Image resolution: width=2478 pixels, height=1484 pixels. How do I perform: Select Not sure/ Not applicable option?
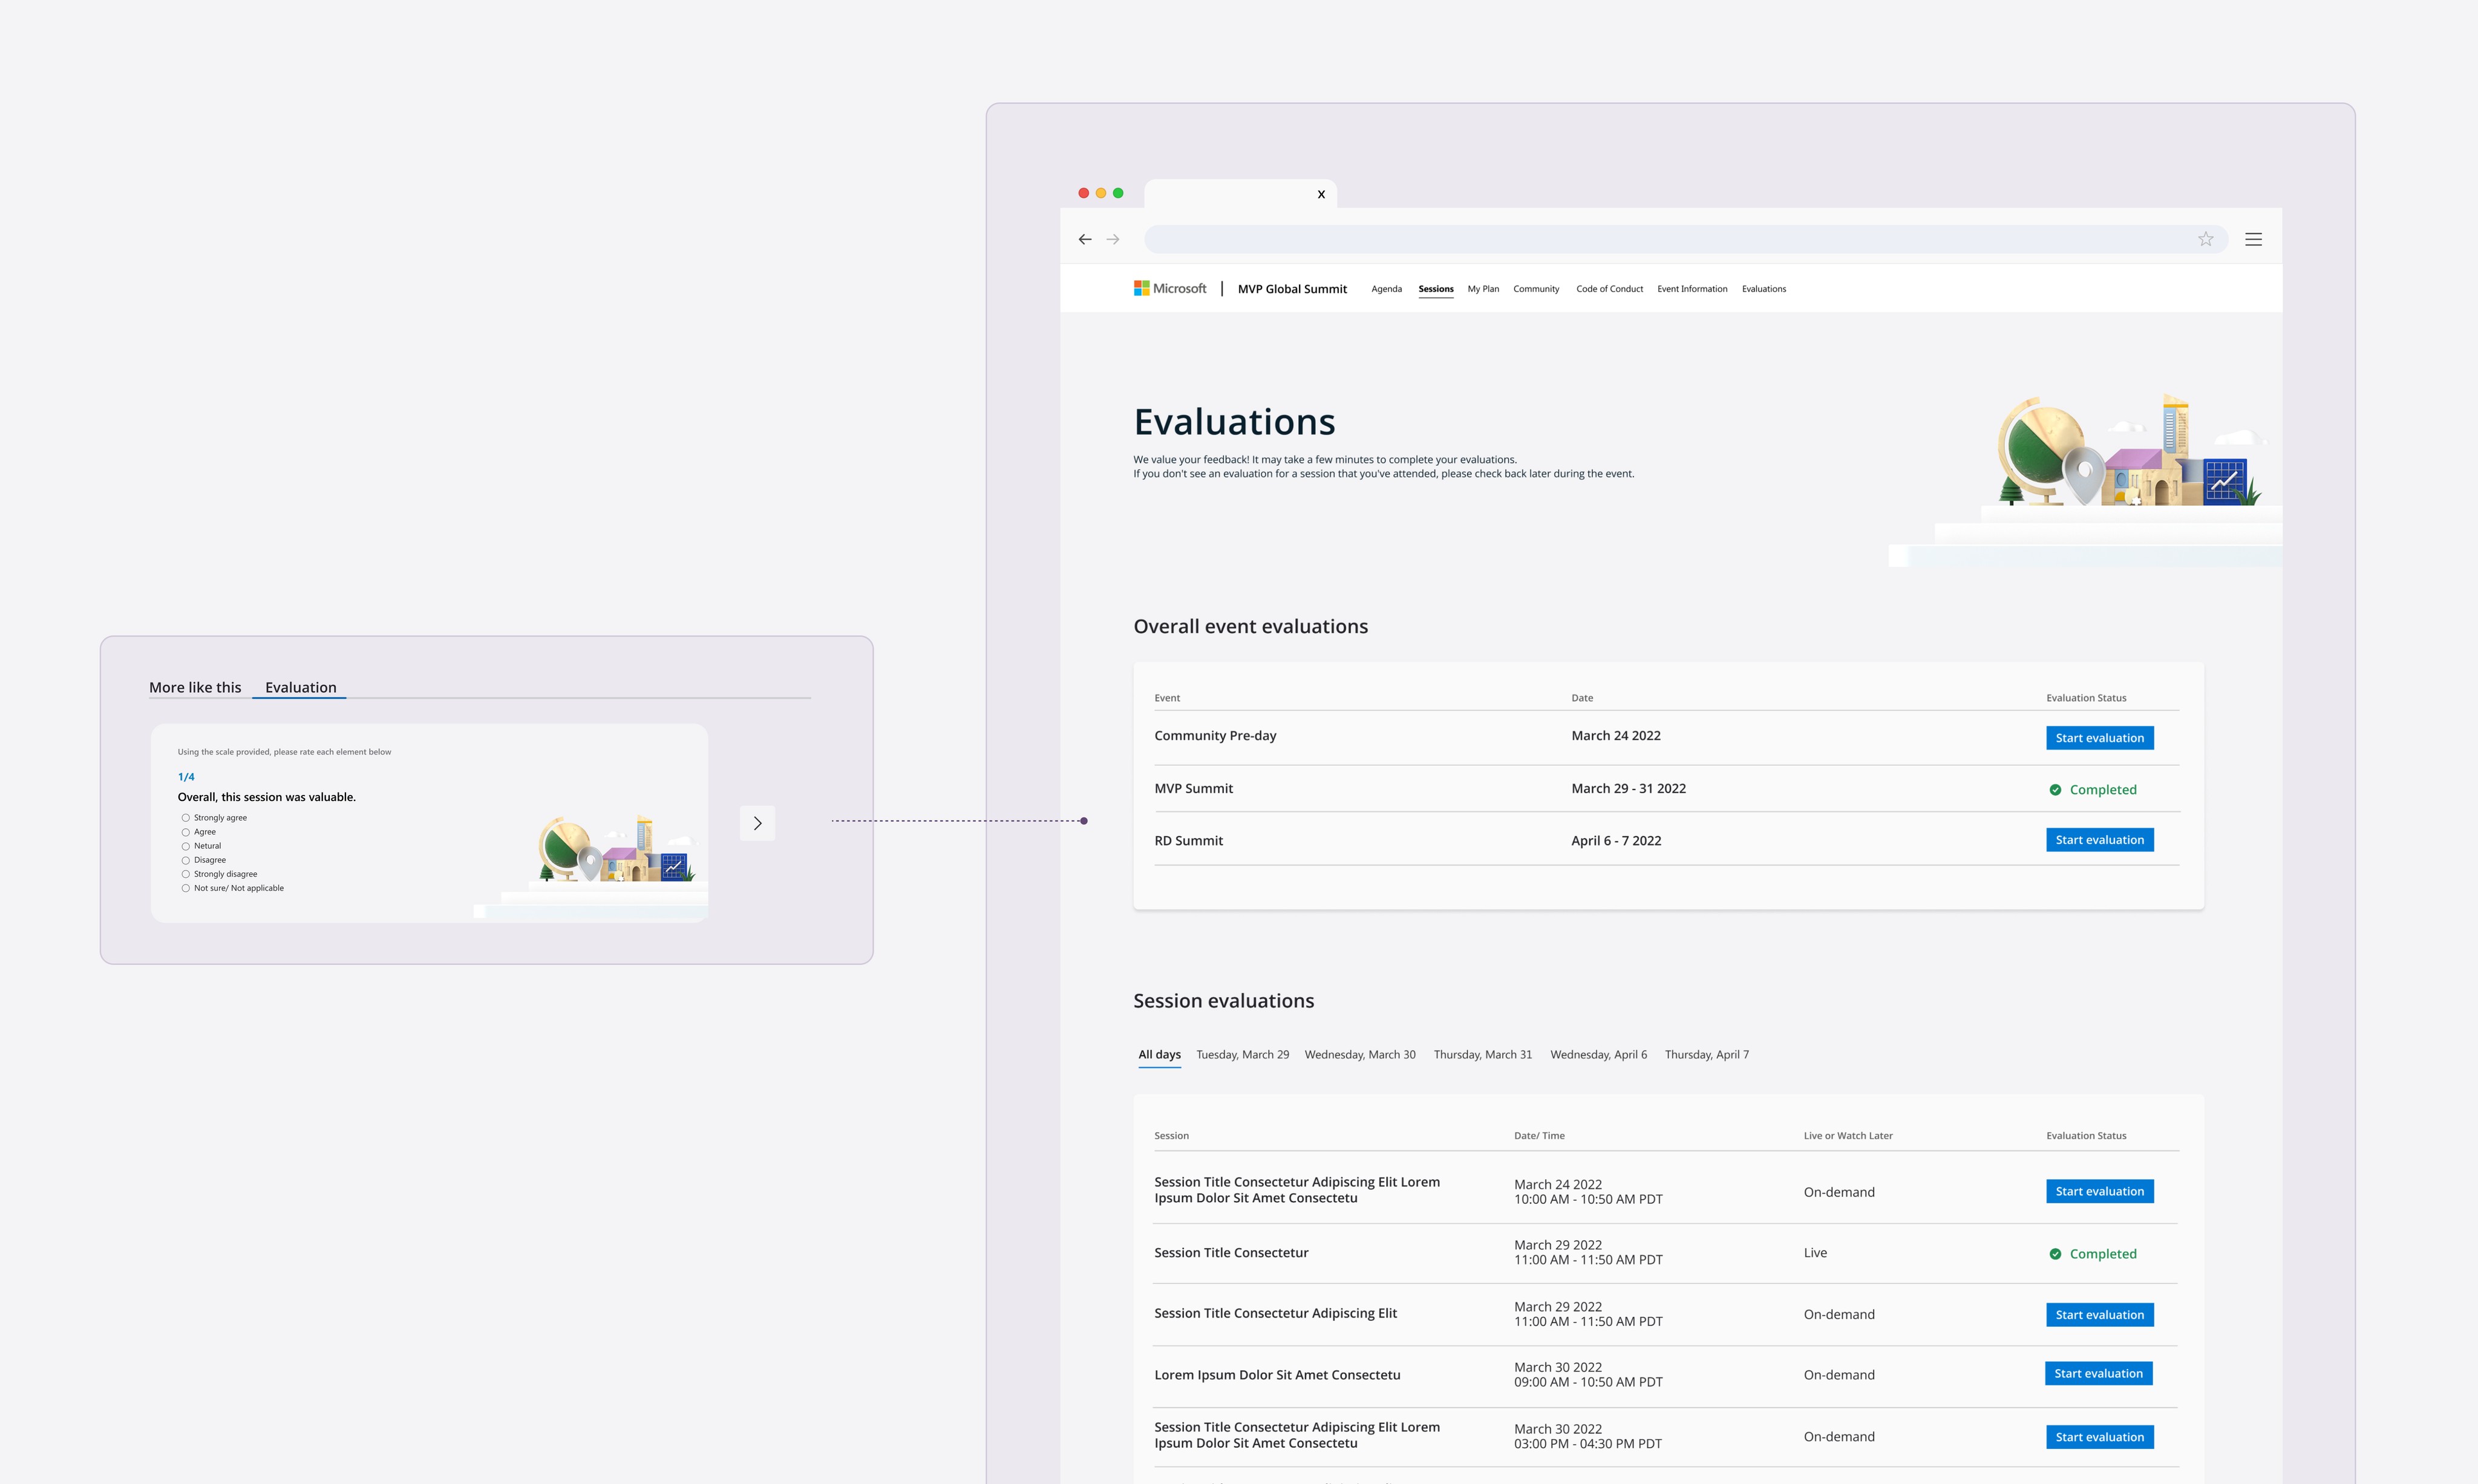[x=186, y=888]
